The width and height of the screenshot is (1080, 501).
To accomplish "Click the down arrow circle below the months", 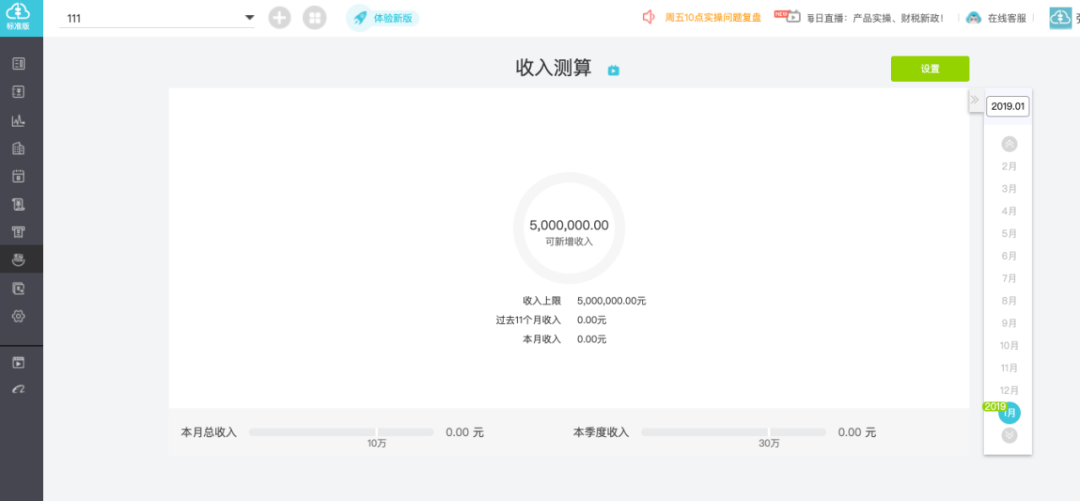I will pos(1009,435).
